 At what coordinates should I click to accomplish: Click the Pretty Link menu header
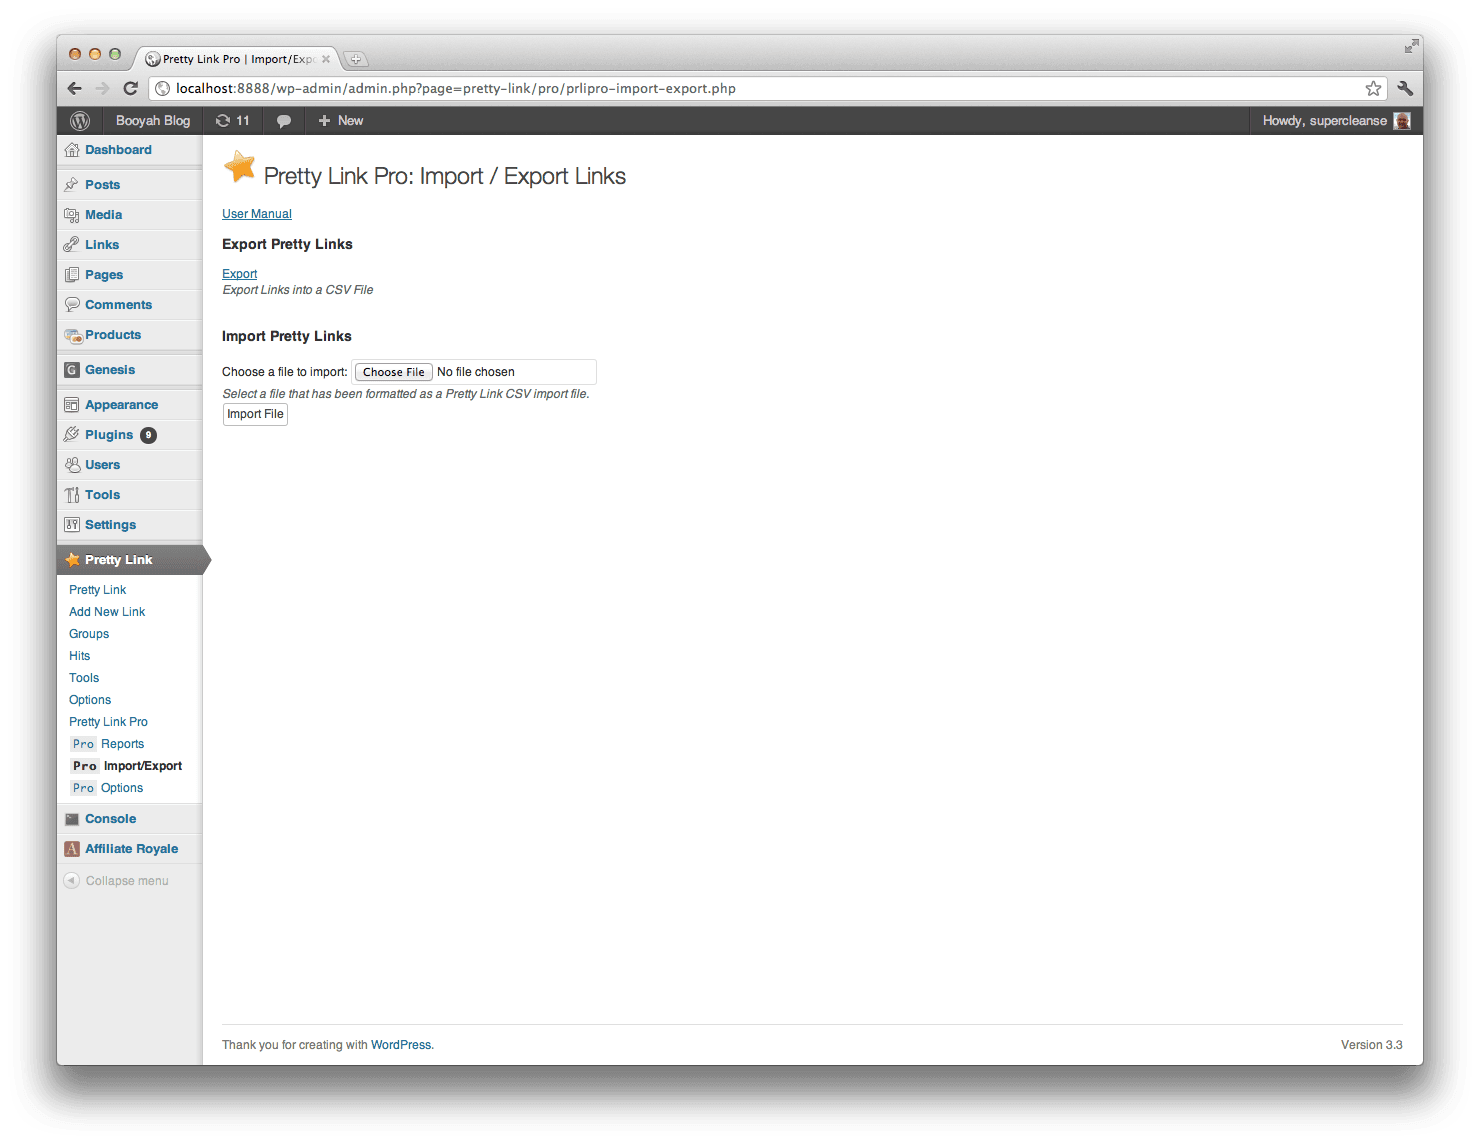(x=130, y=560)
